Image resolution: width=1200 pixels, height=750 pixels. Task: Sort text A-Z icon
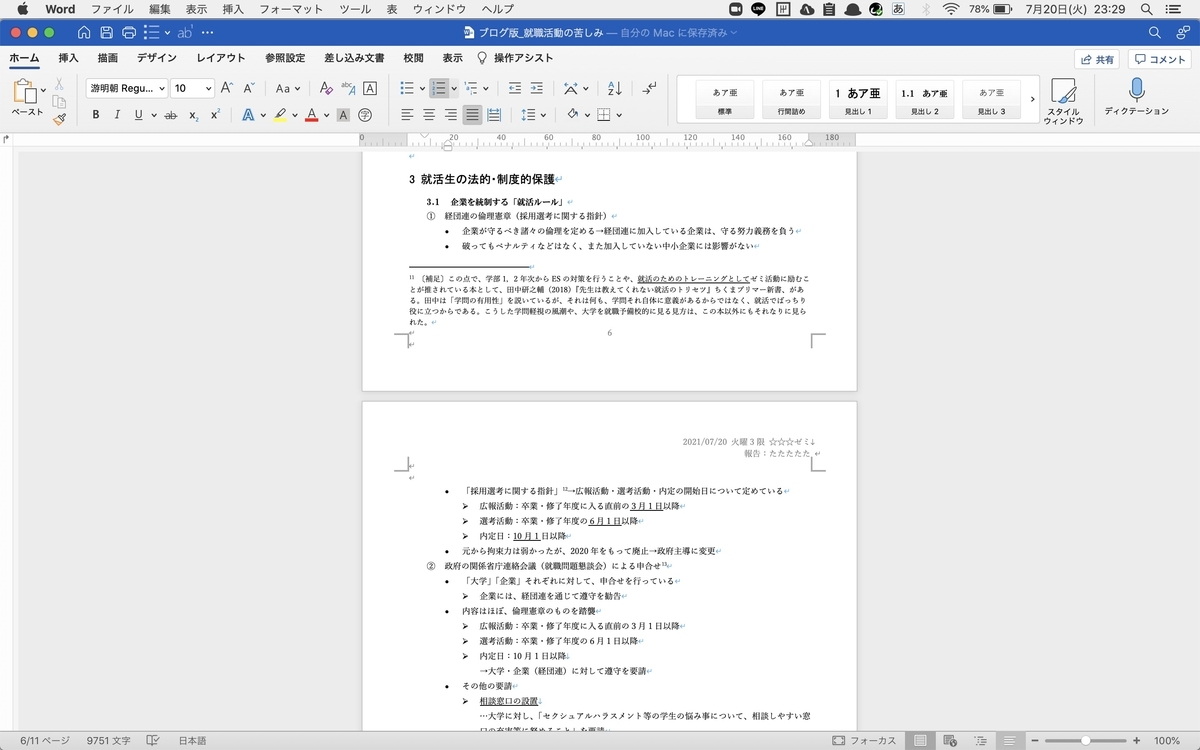coord(615,89)
